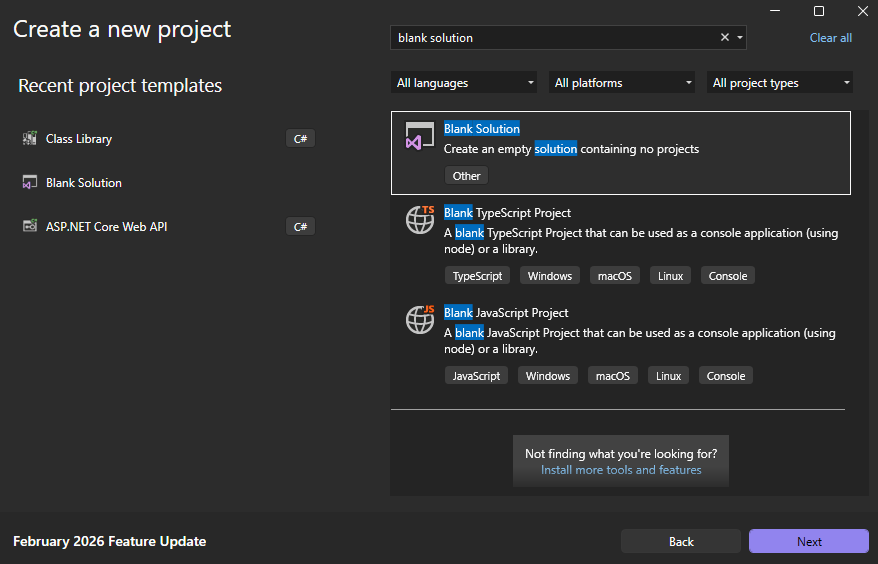
Task: Click the Blank JavaScript Project globe icon
Action: click(420, 319)
